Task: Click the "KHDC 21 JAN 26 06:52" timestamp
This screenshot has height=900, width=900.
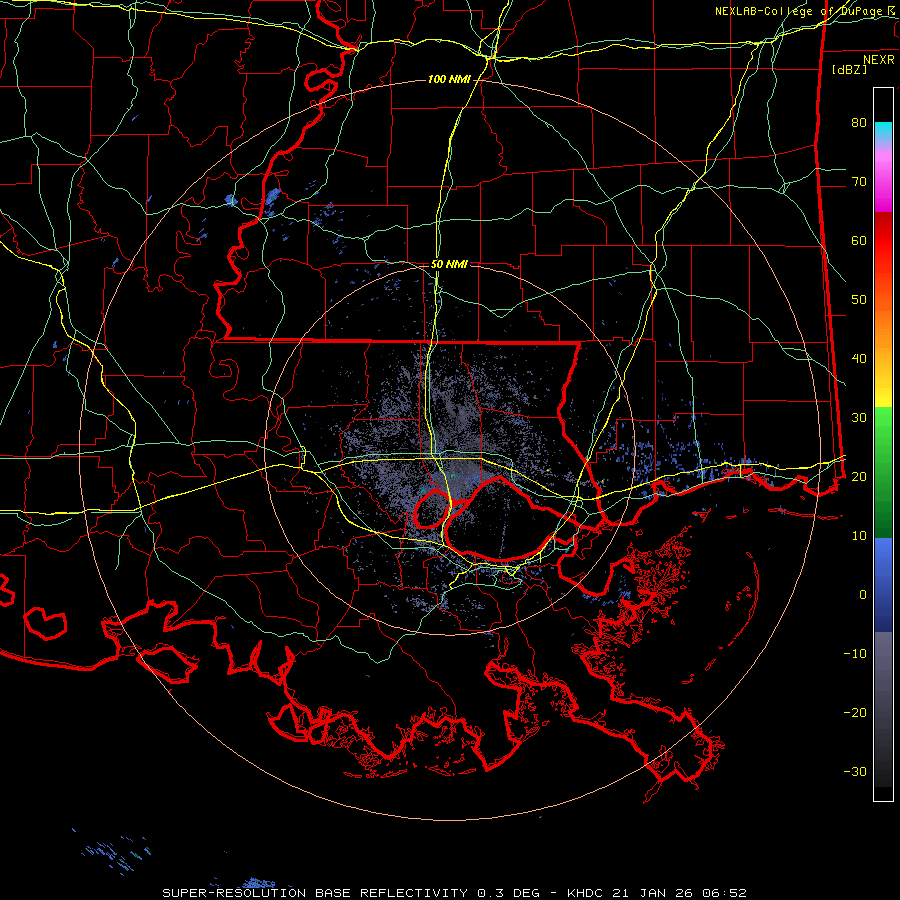Action: pos(657,893)
